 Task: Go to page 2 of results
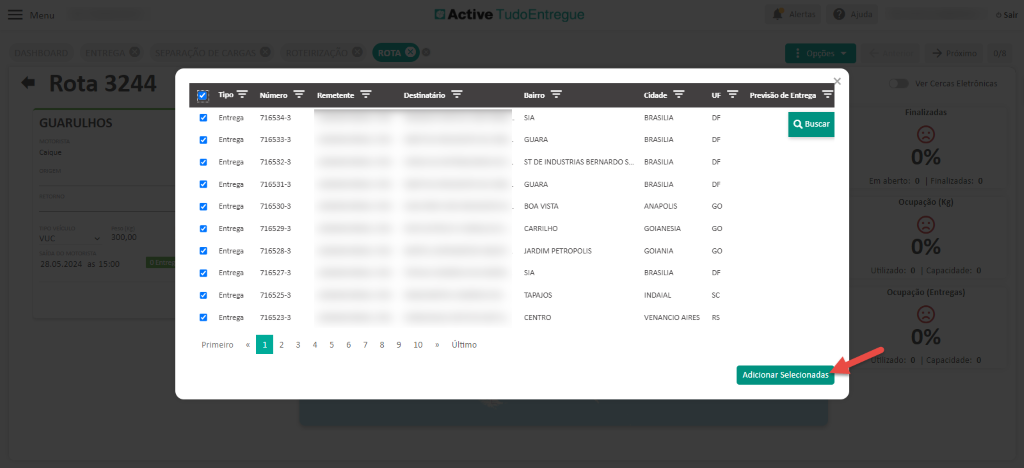281,345
